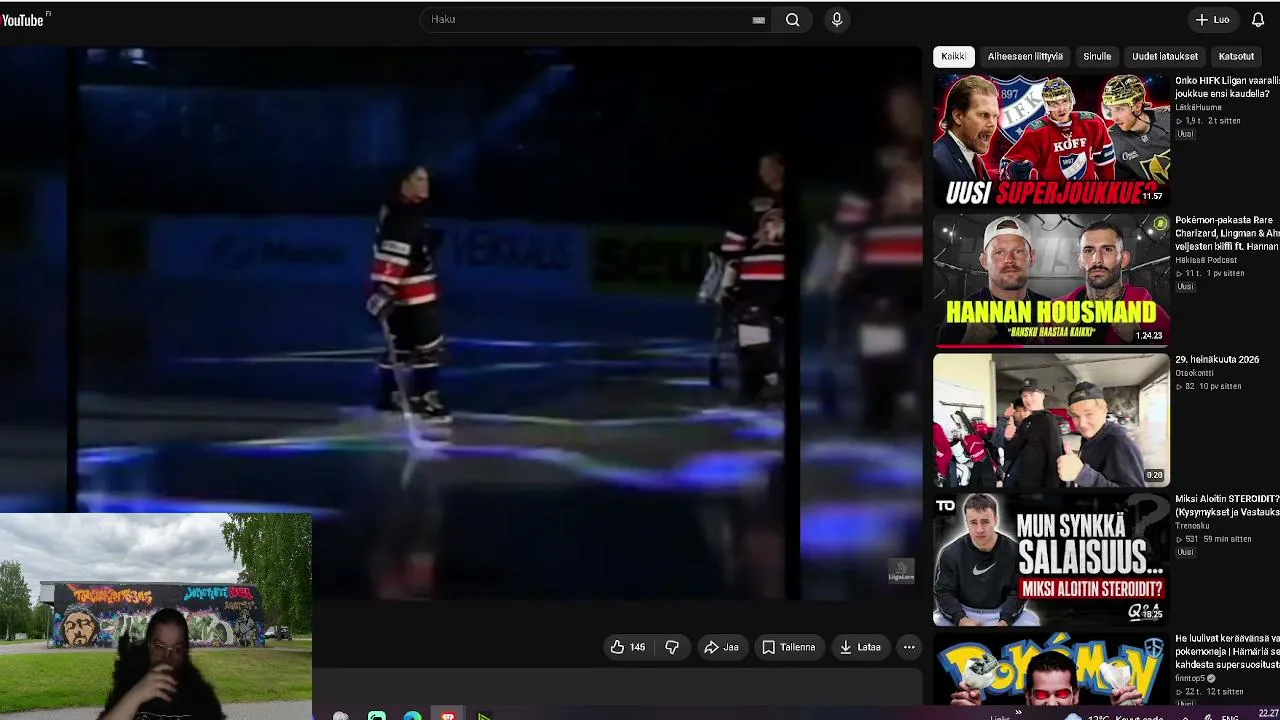
Task: Open '29. heinäkuuta 2026' video title
Action: (x=1217, y=360)
